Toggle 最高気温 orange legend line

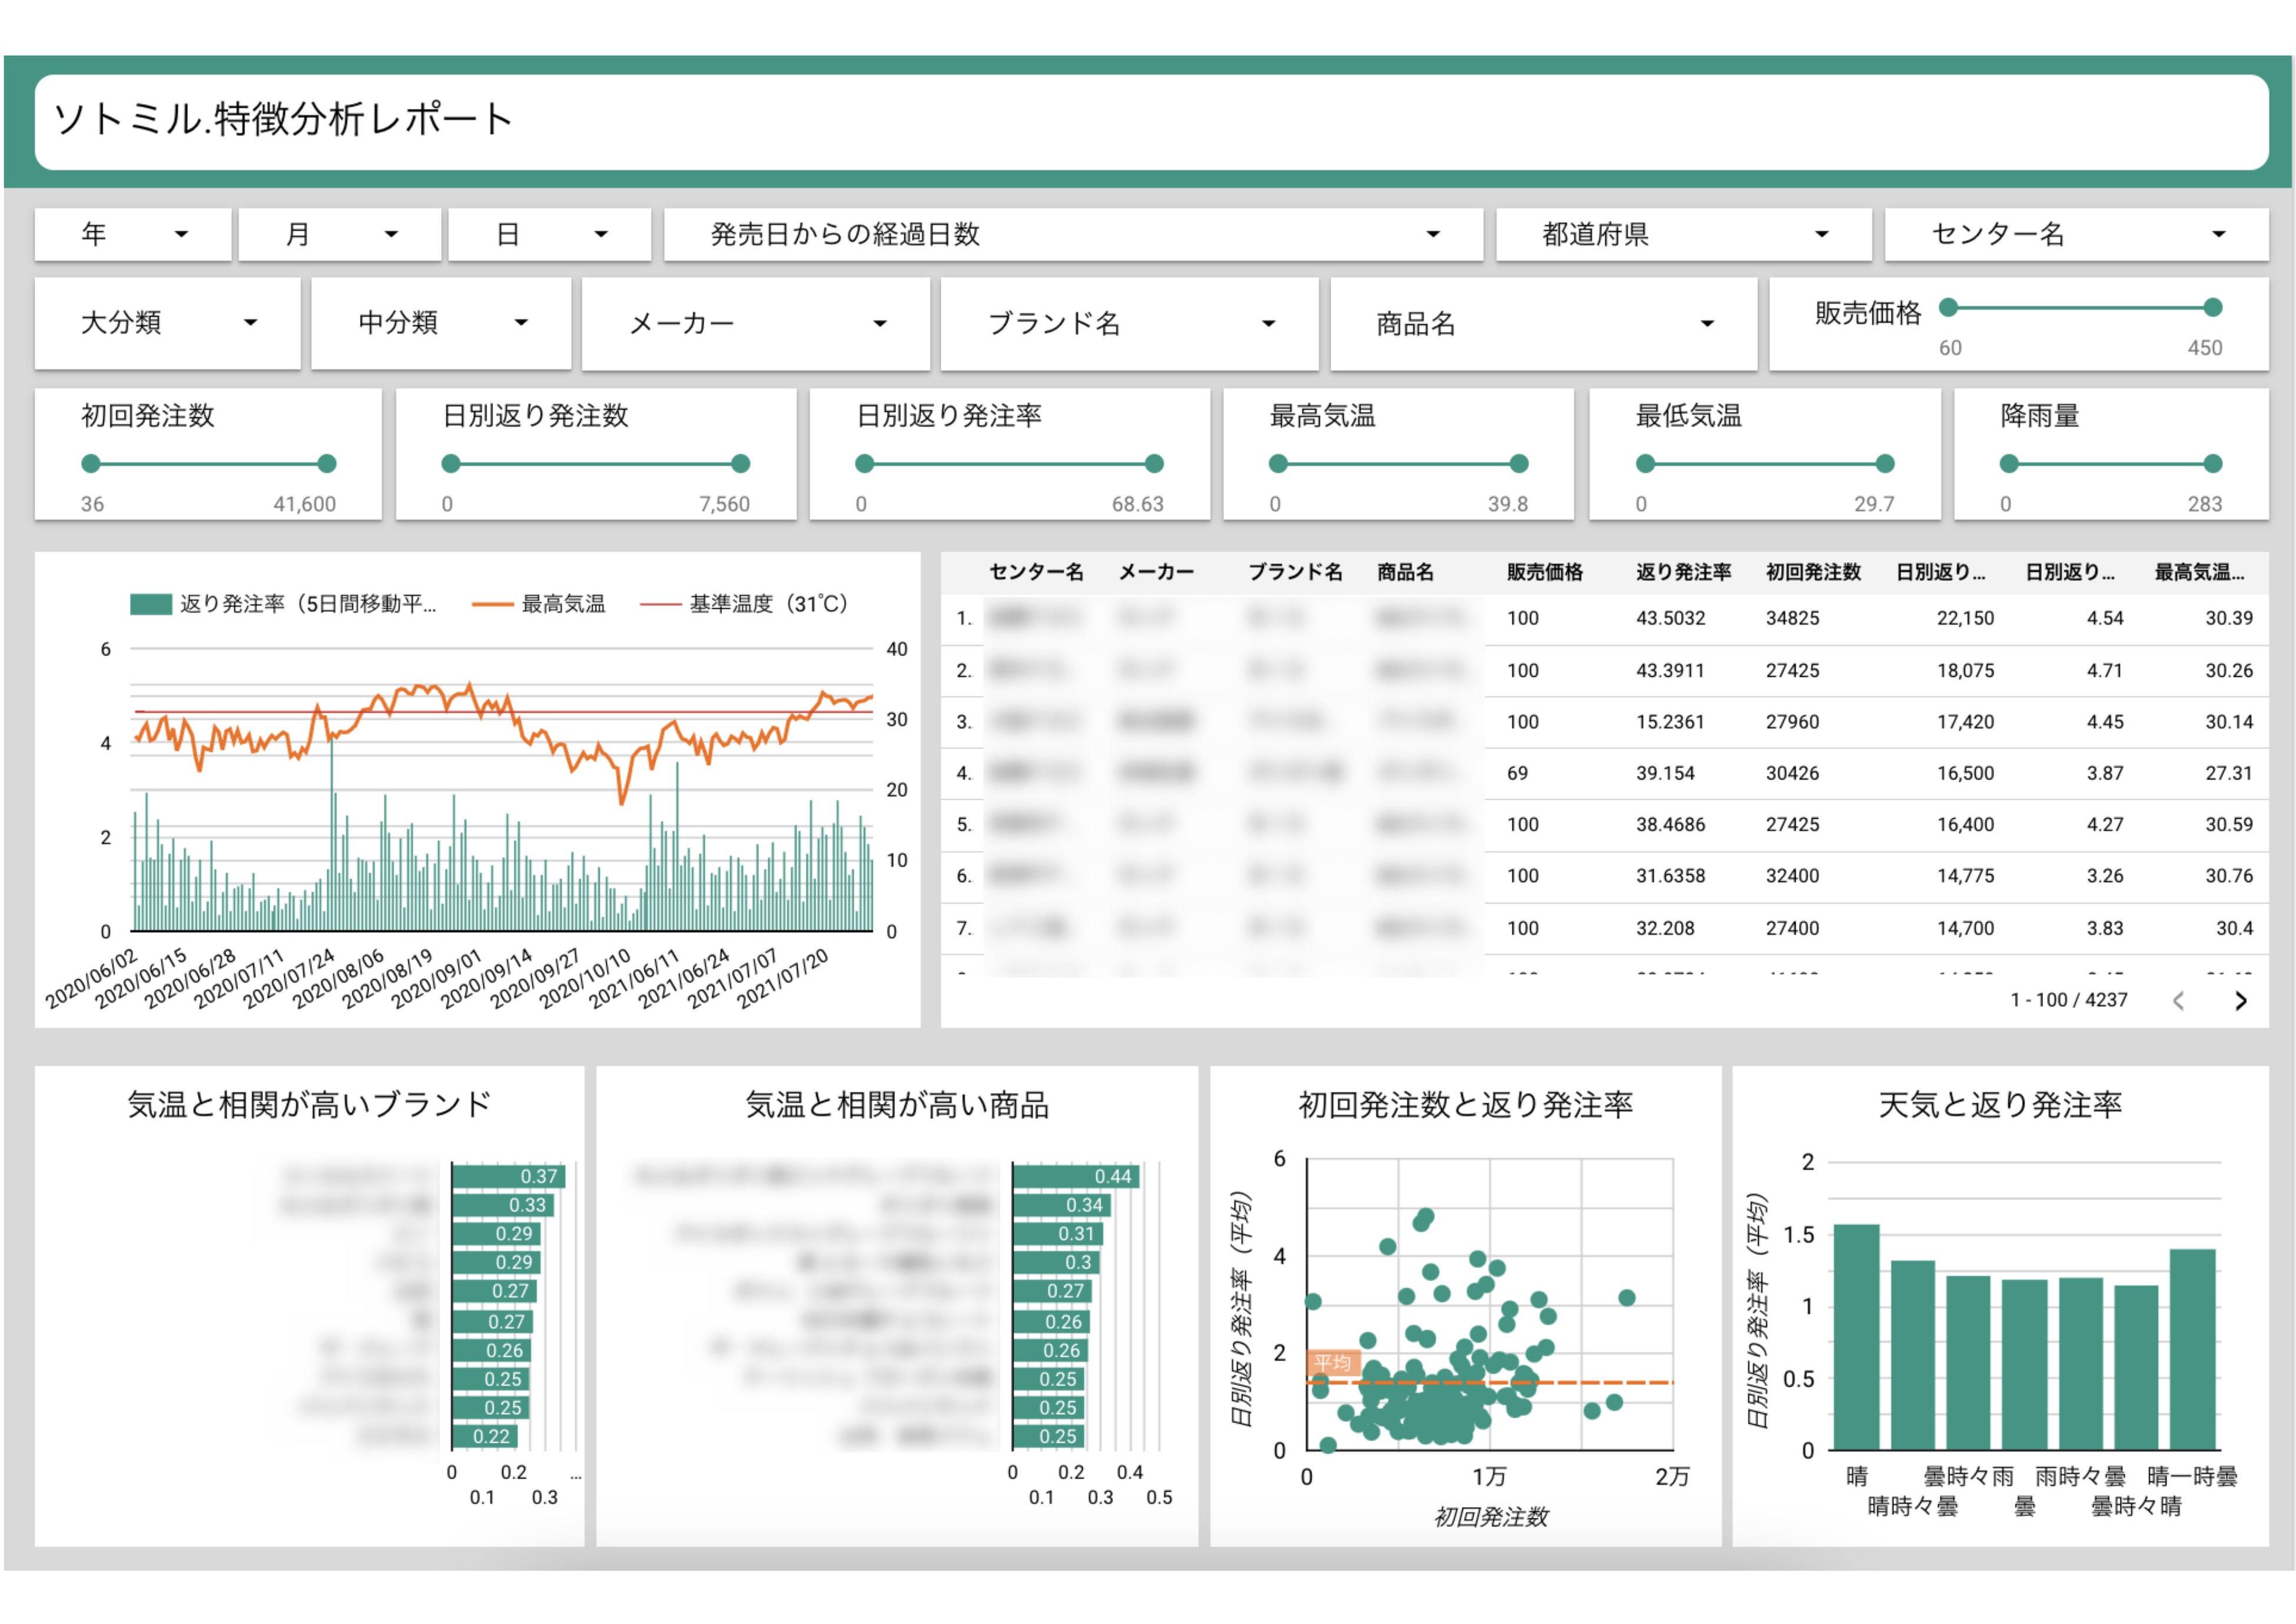[x=492, y=604]
